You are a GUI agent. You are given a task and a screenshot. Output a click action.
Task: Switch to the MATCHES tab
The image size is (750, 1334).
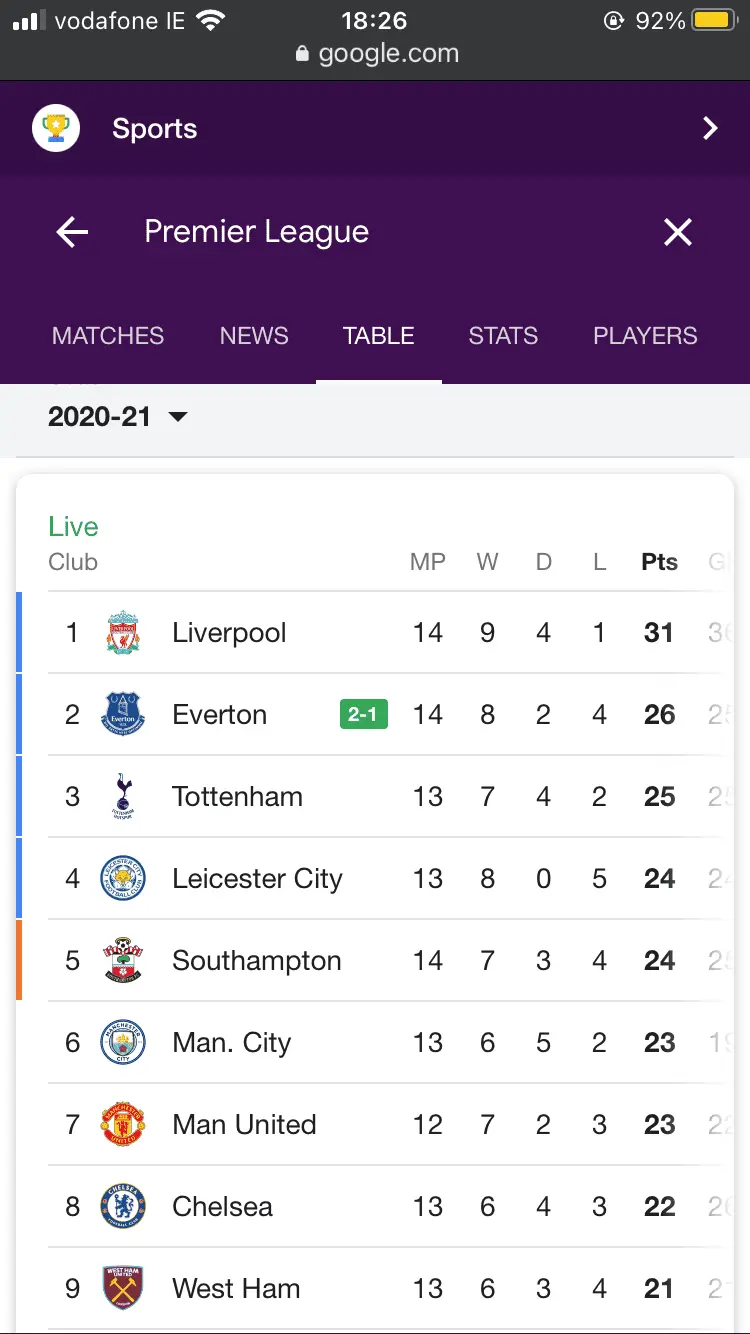tap(108, 336)
